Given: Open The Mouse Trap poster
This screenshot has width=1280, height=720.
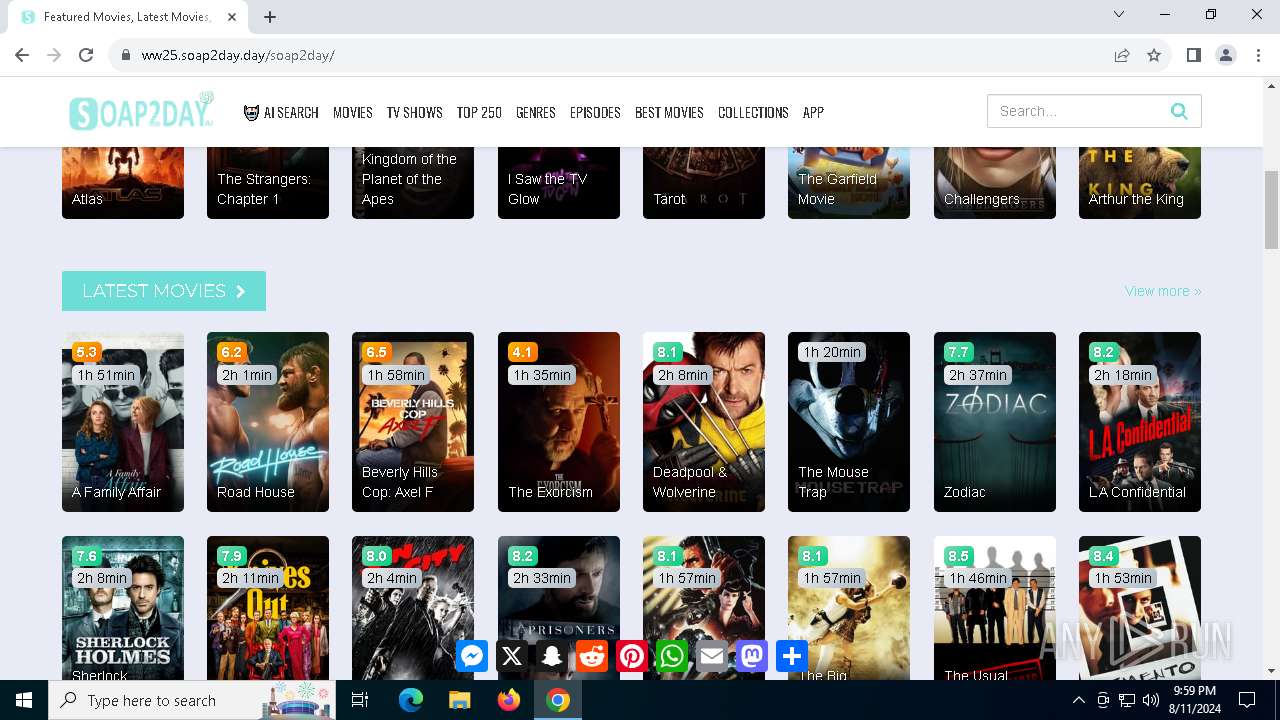Looking at the screenshot, I should pos(849,422).
